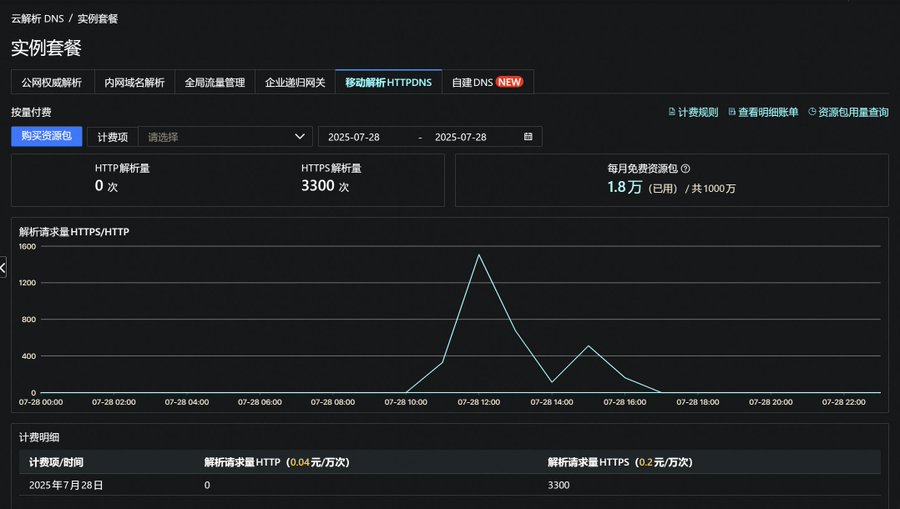The height and width of the screenshot is (509, 900).
Task: Click the help icon beside 每月免费资源包
Action: click(685, 169)
